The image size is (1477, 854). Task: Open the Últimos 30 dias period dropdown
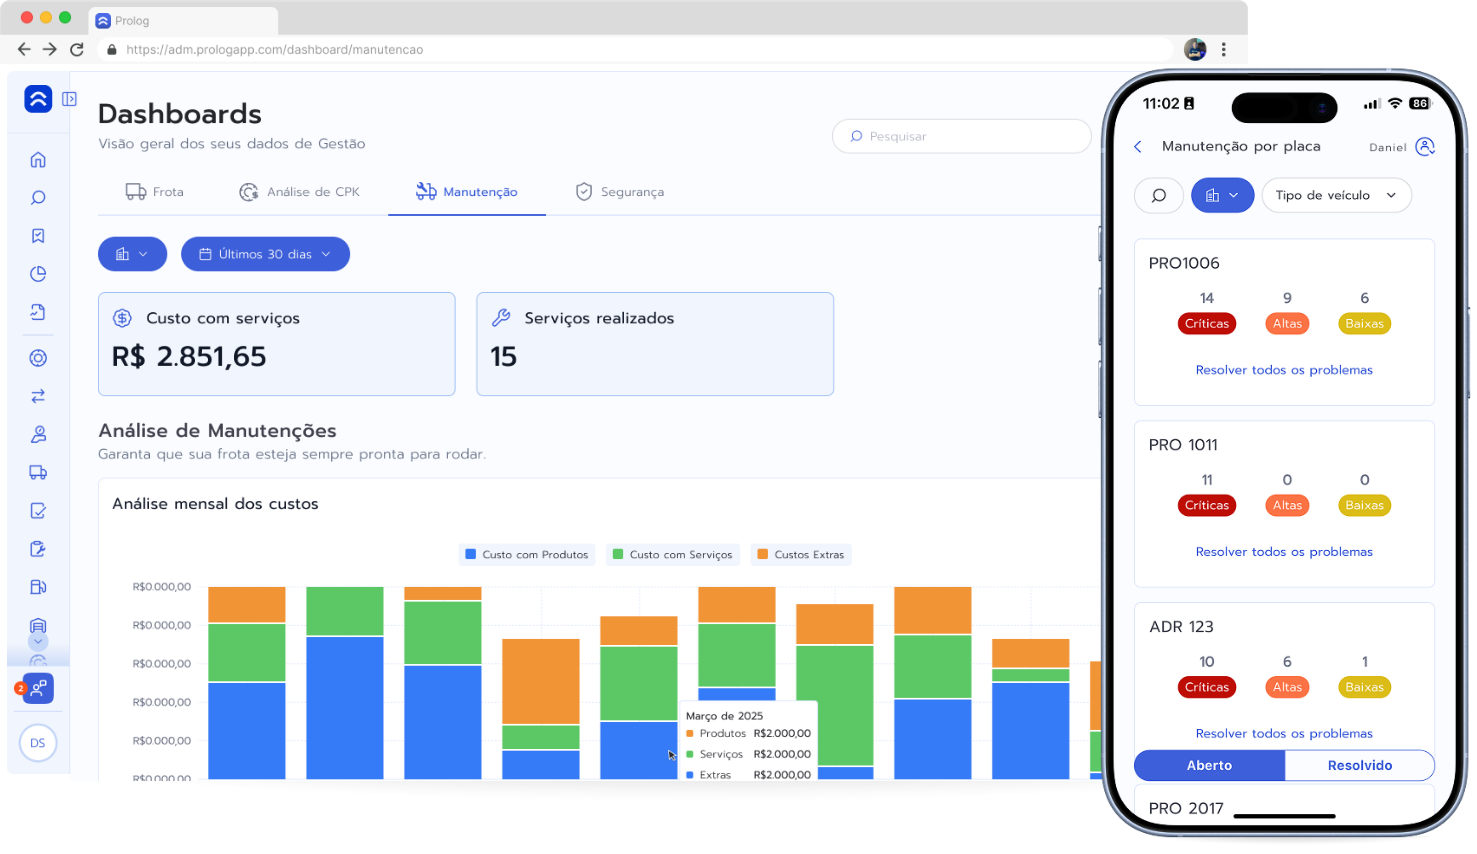point(265,254)
